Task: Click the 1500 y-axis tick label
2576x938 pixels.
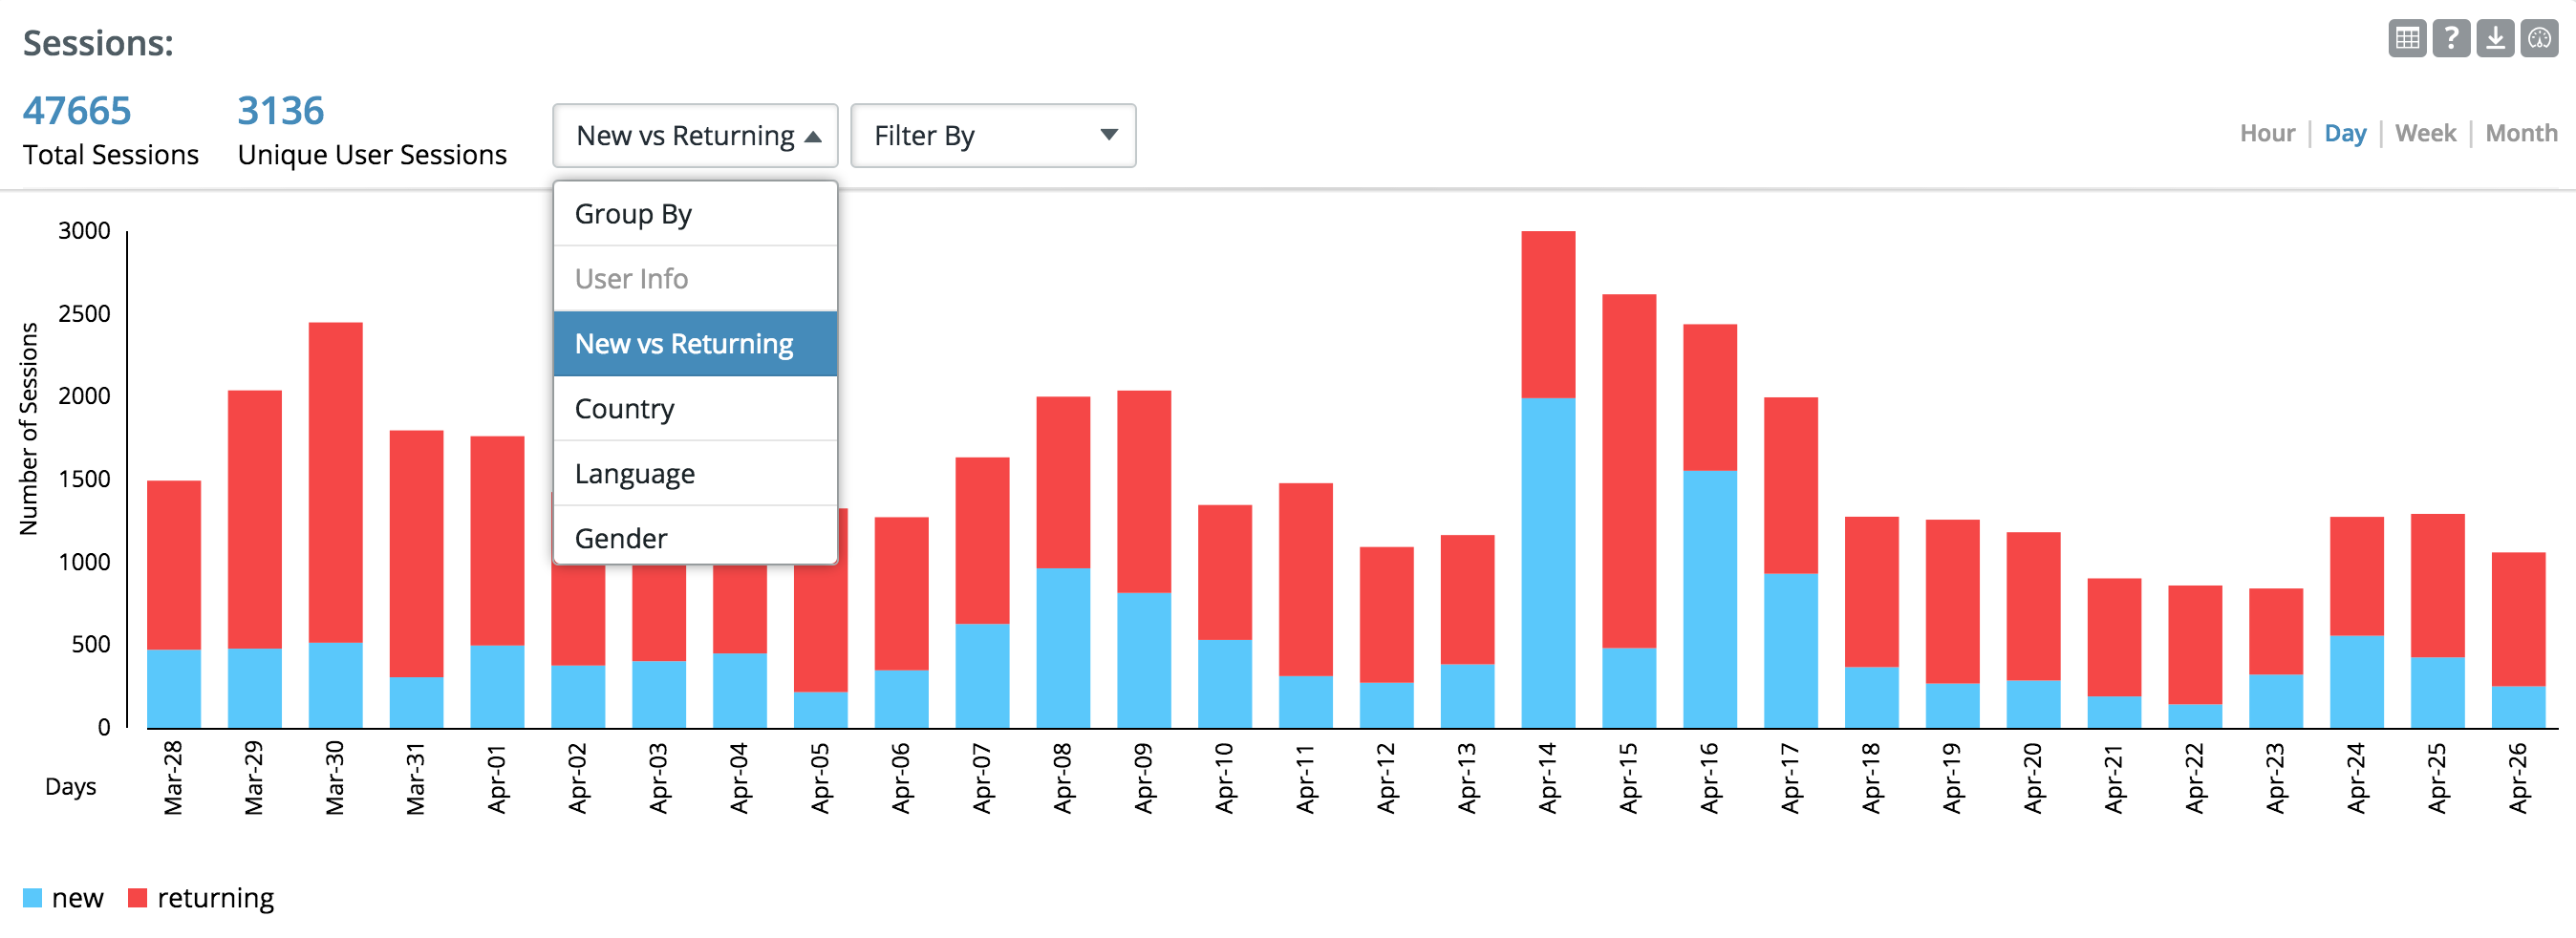Action: pyautogui.click(x=84, y=479)
